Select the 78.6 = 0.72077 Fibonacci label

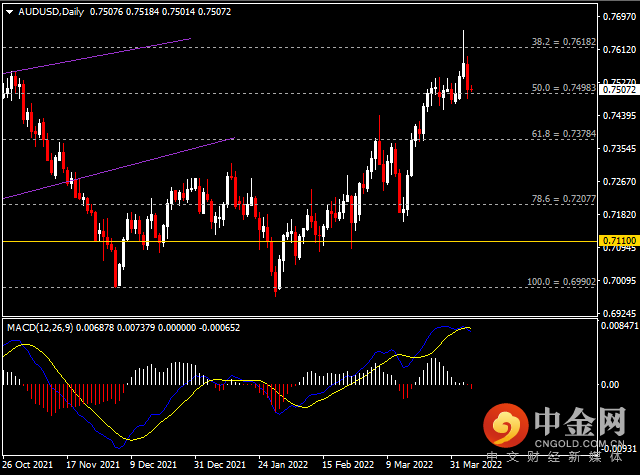(564, 199)
